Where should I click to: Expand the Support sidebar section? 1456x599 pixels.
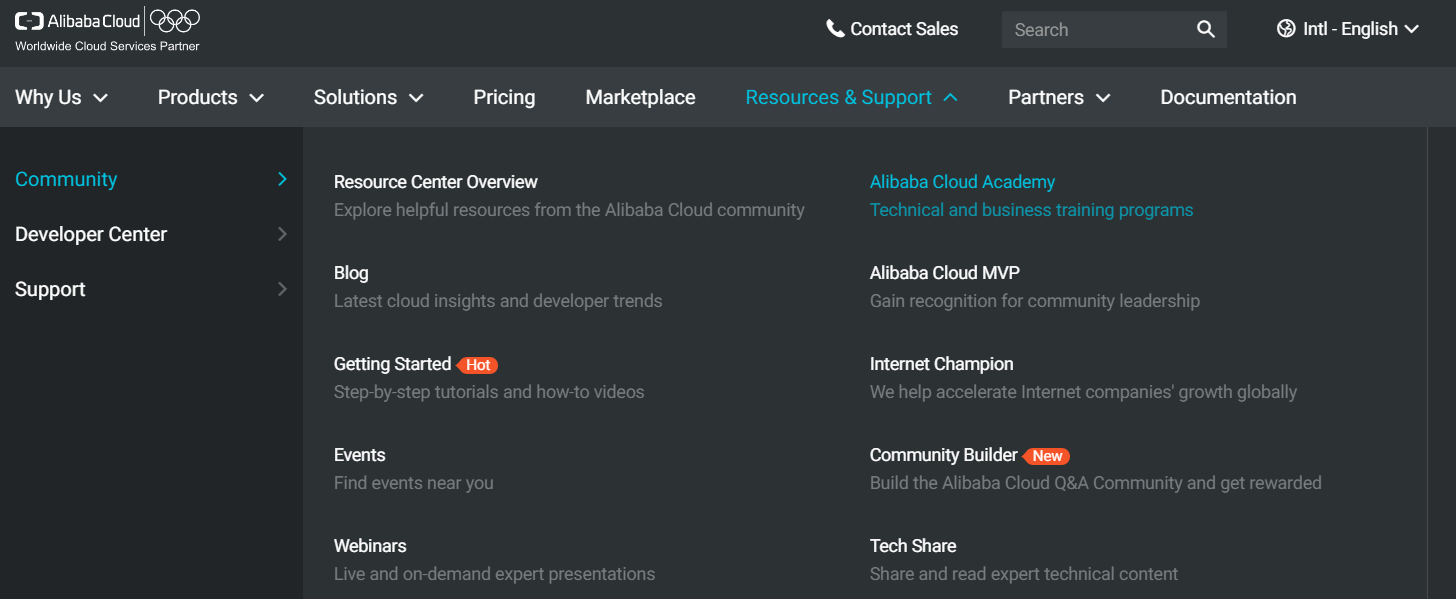[x=49, y=289]
